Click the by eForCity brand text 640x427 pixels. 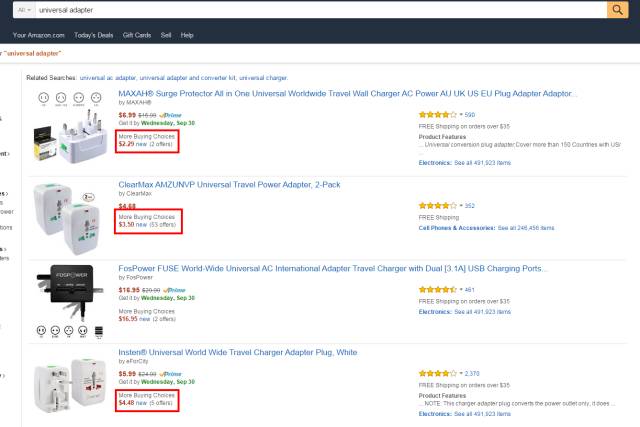point(133,361)
